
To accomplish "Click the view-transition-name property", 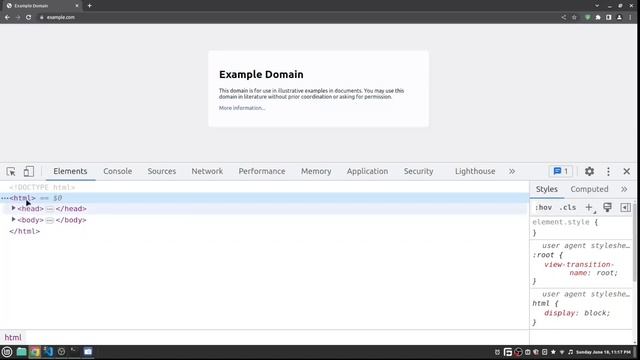I will pos(579,269).
